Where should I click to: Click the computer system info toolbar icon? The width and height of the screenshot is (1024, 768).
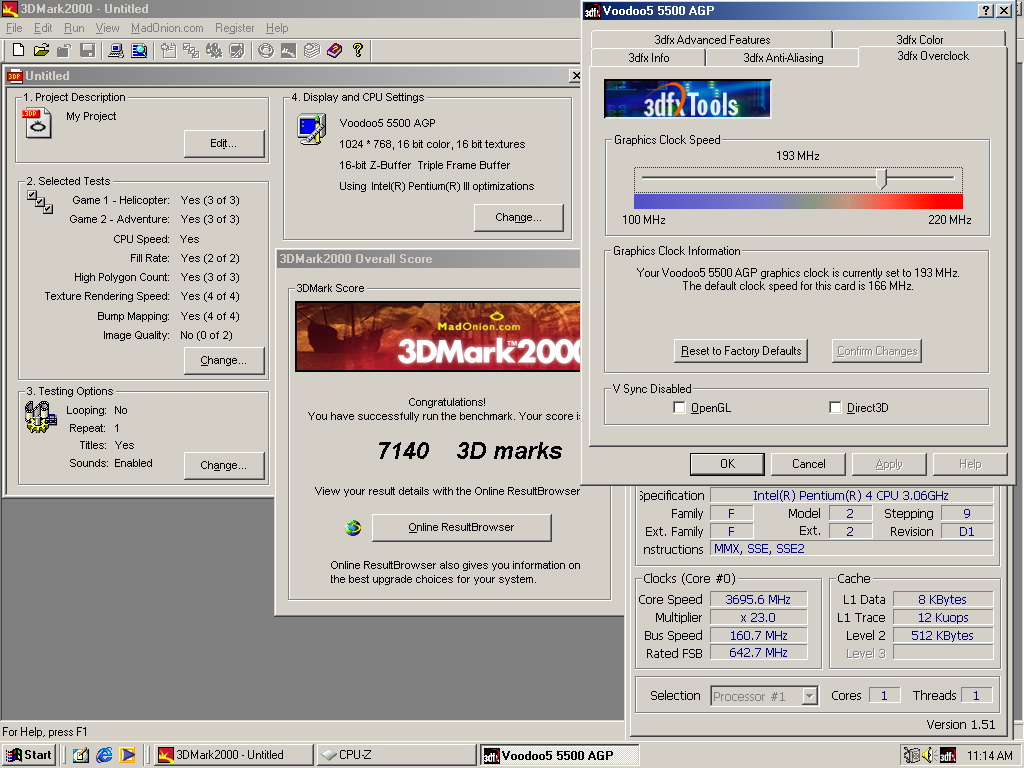tap(116, 50)
